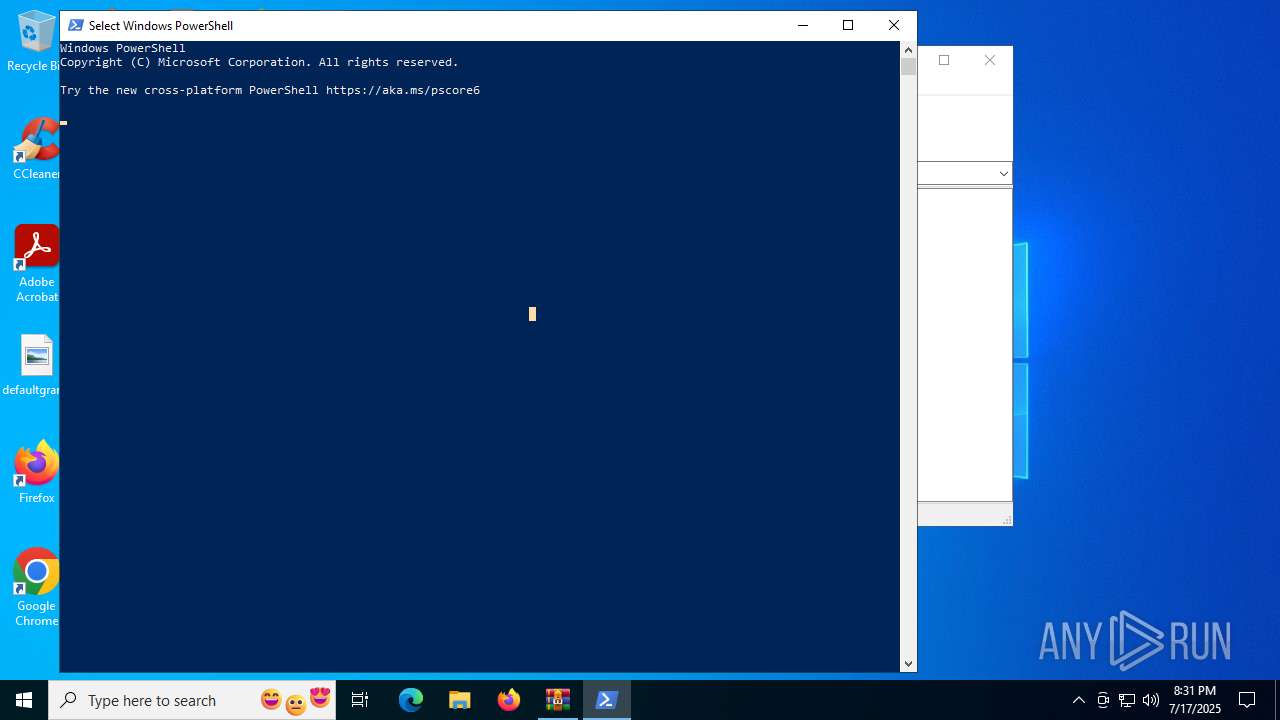The width and height of the screenshot is (1280, 720).
Task: Open File Explorer from the taskbar
Action: [460, 700]
